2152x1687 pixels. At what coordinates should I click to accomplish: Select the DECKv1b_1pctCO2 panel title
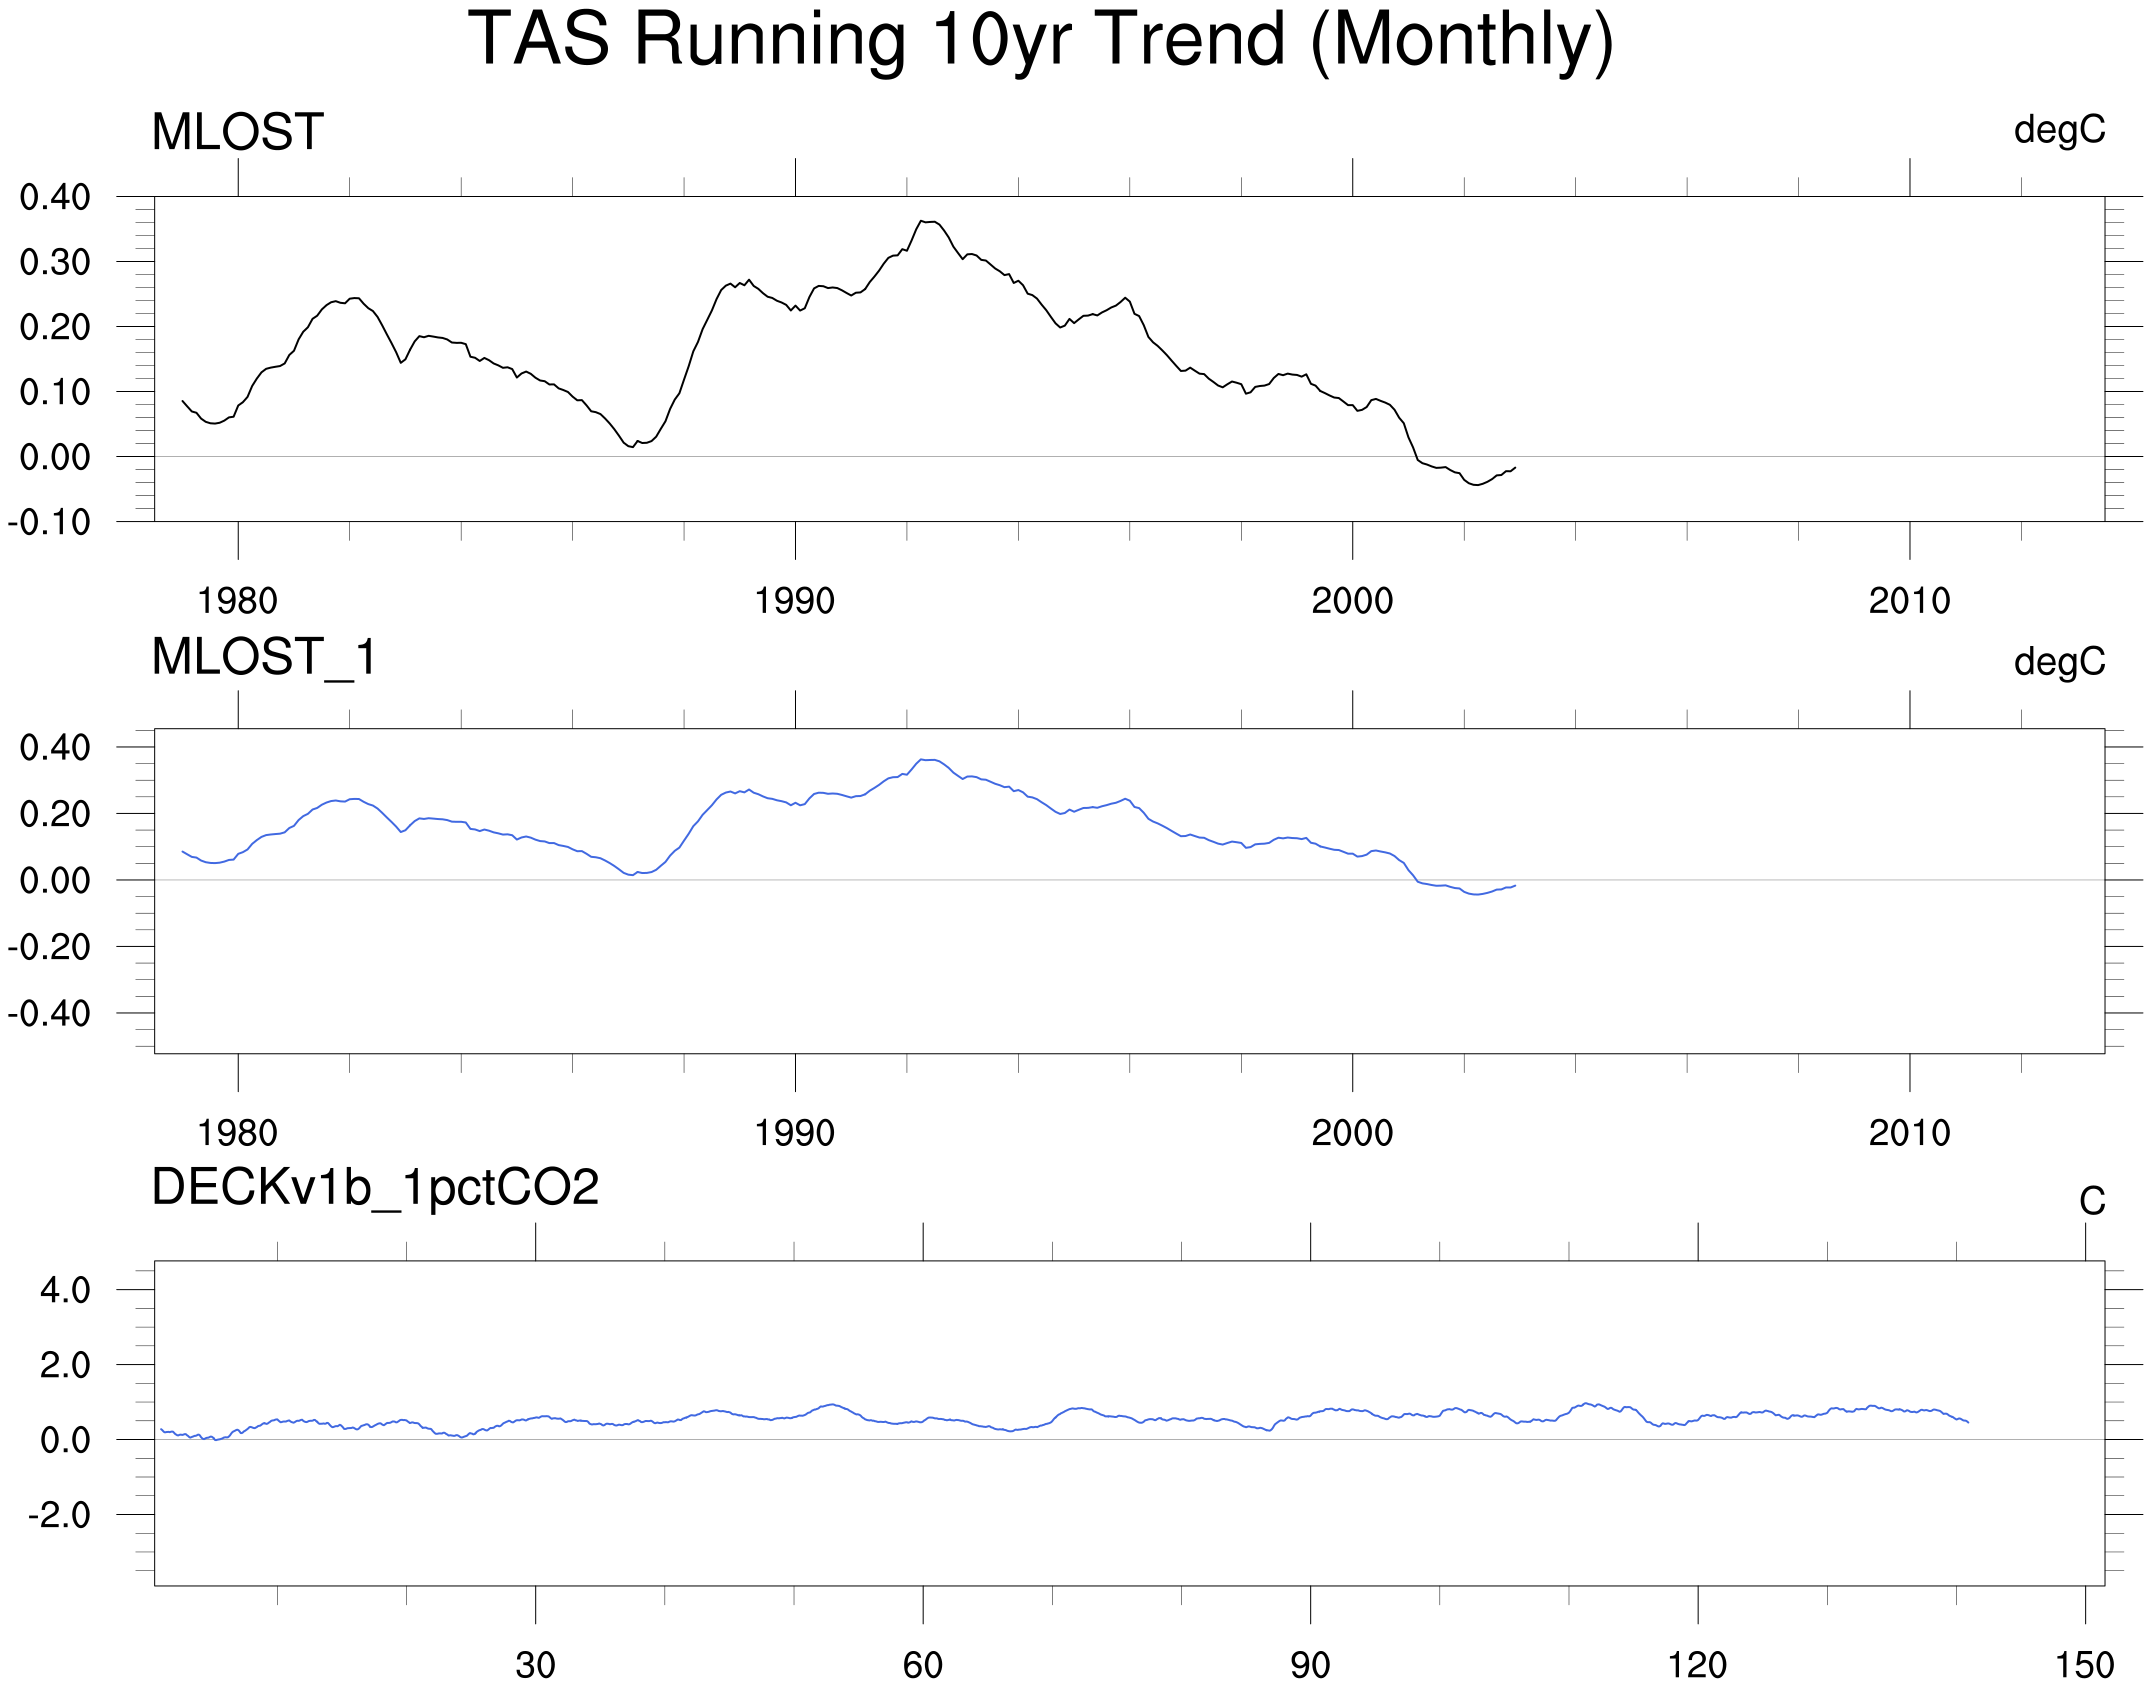coord(375,1188)
